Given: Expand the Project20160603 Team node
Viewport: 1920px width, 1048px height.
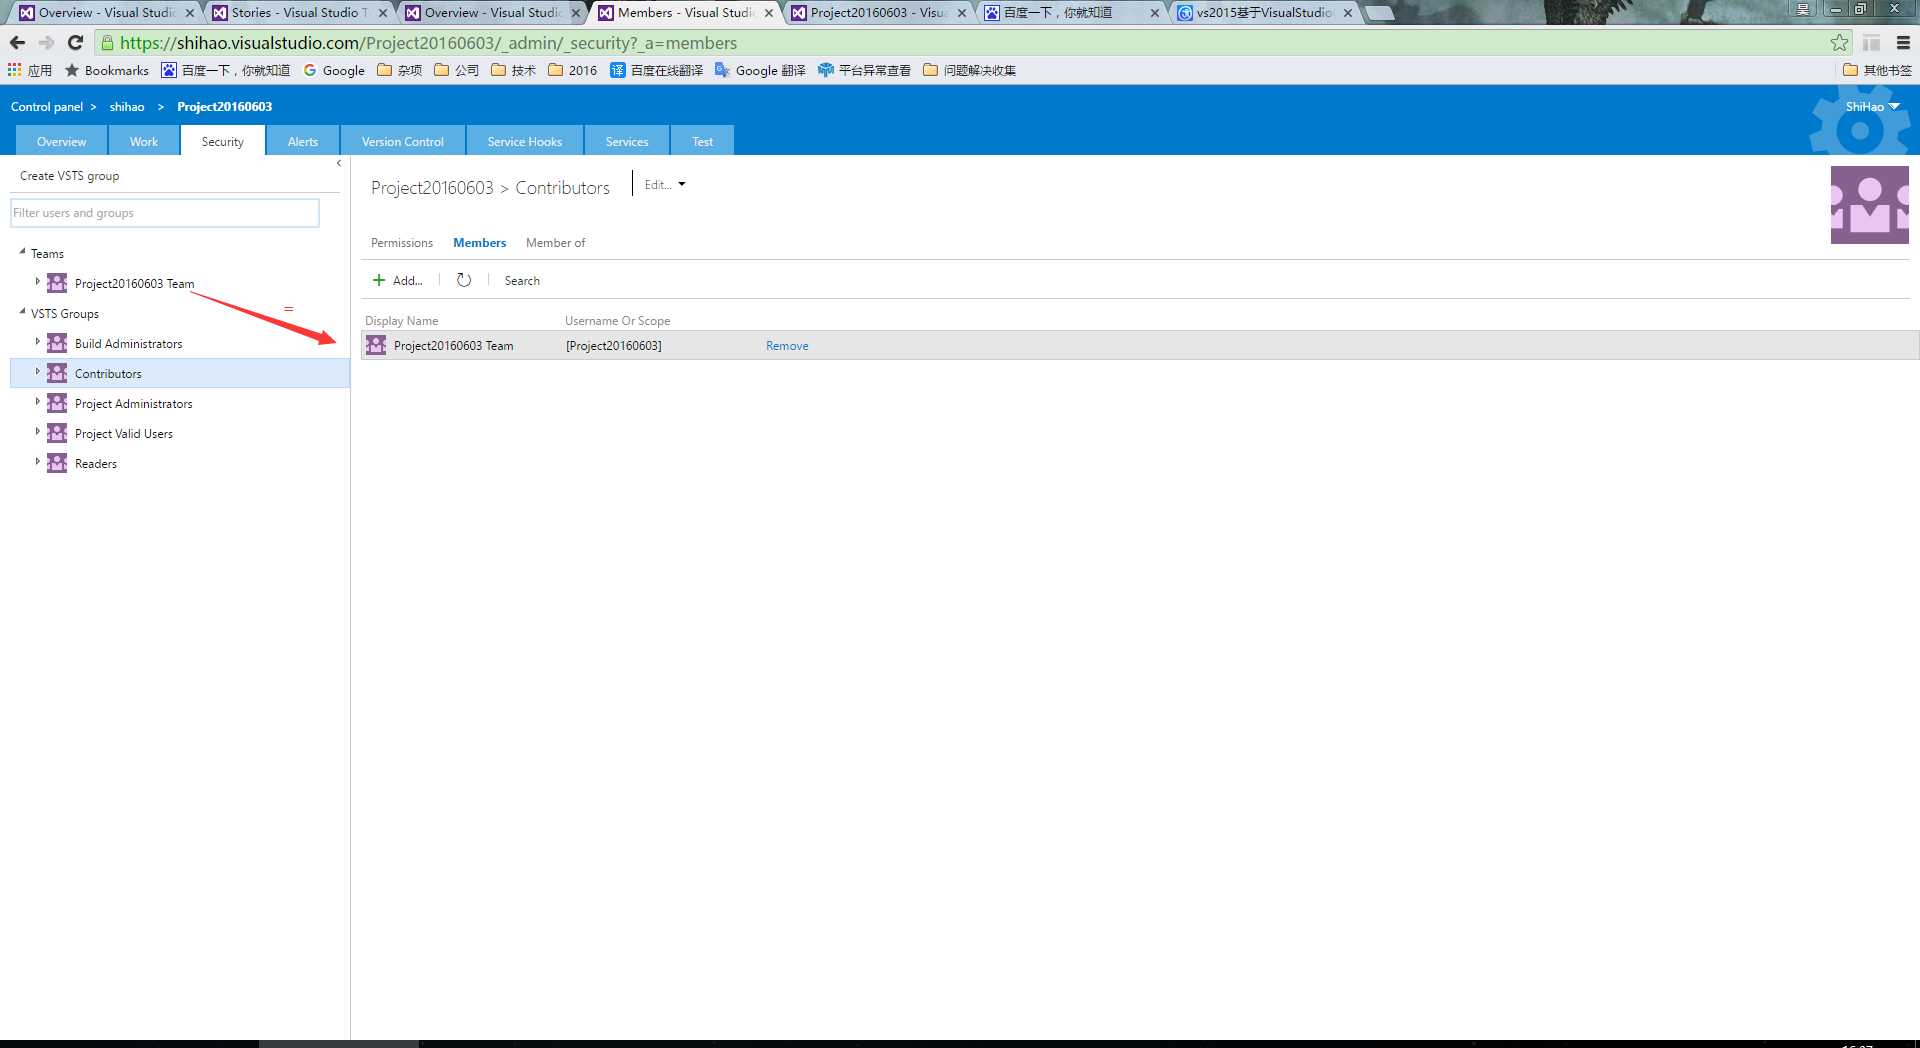Looking at the screenshot, I should pos(38,282).
